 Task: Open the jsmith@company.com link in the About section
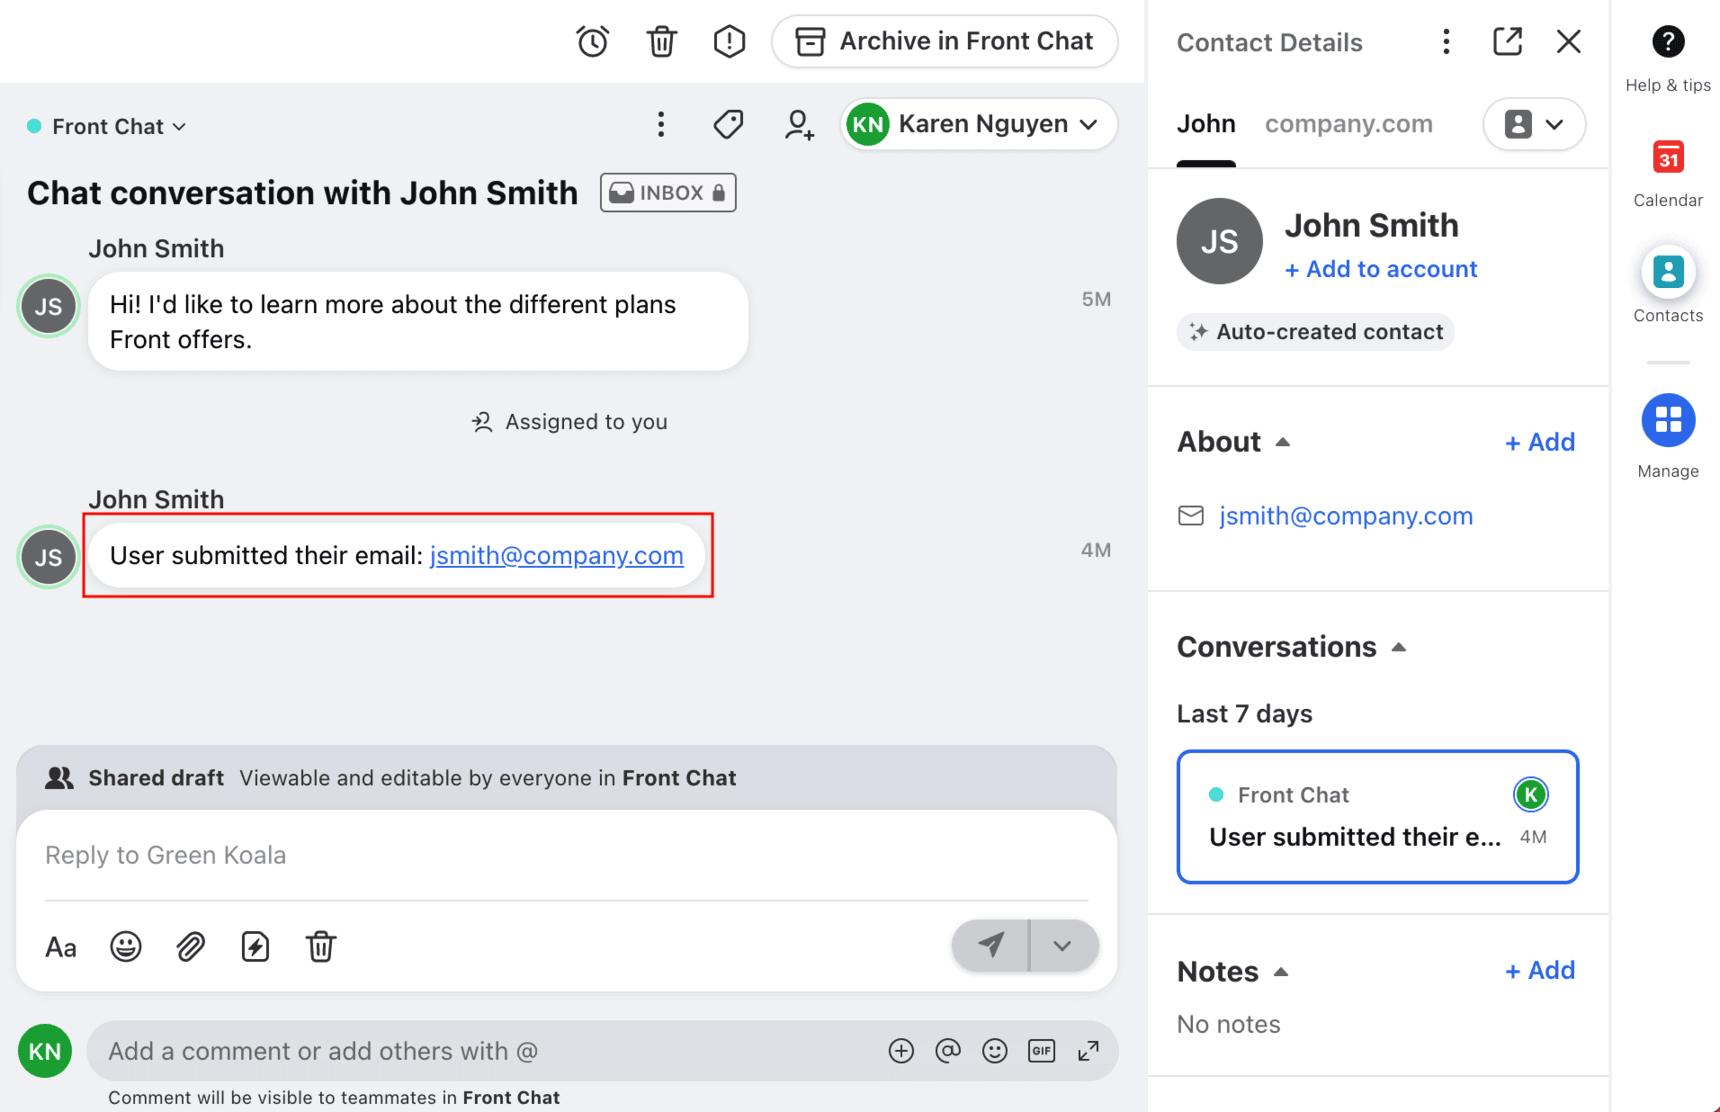(1346, 516)
